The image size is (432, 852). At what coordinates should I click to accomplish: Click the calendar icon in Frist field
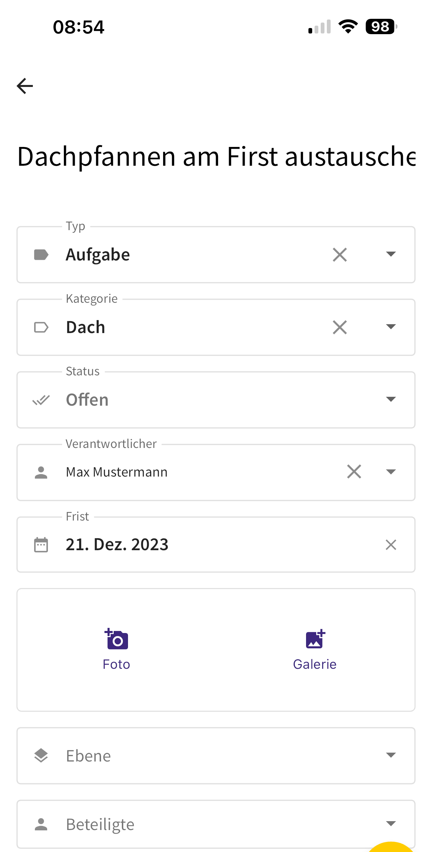tap(41, 544)
